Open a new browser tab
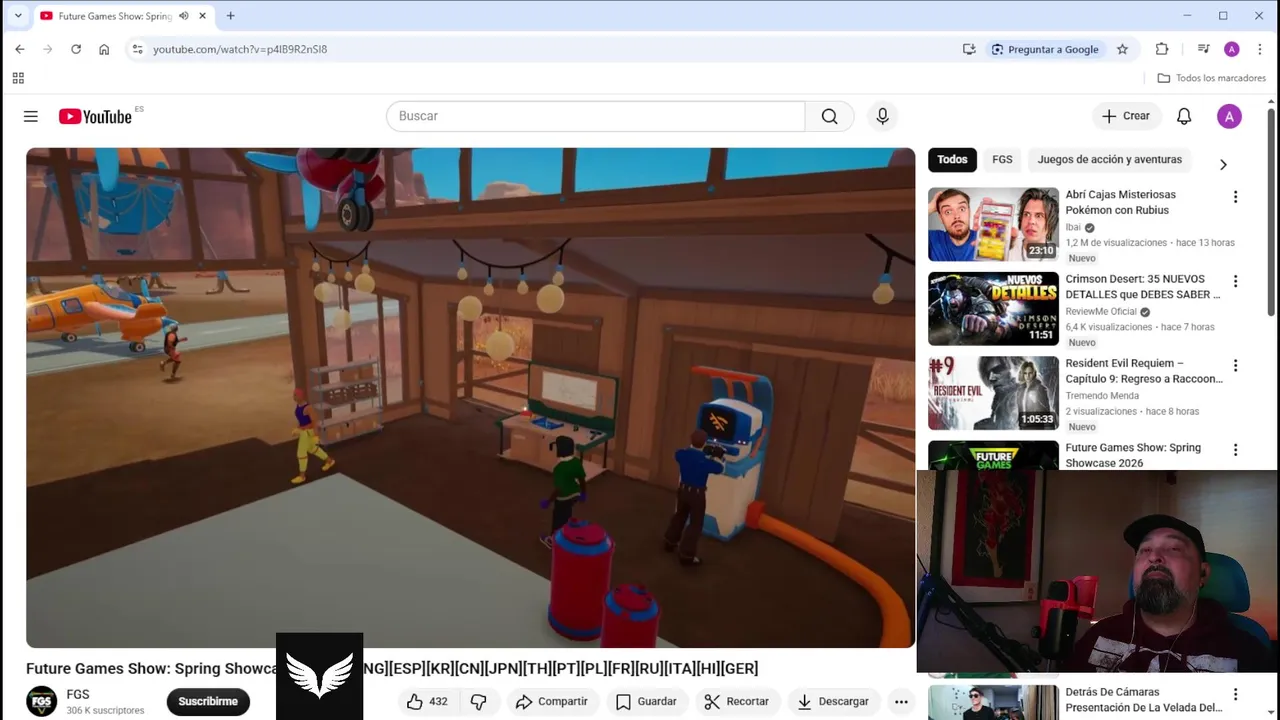The width and height of the screenshot is (1280, 720). 230,16
